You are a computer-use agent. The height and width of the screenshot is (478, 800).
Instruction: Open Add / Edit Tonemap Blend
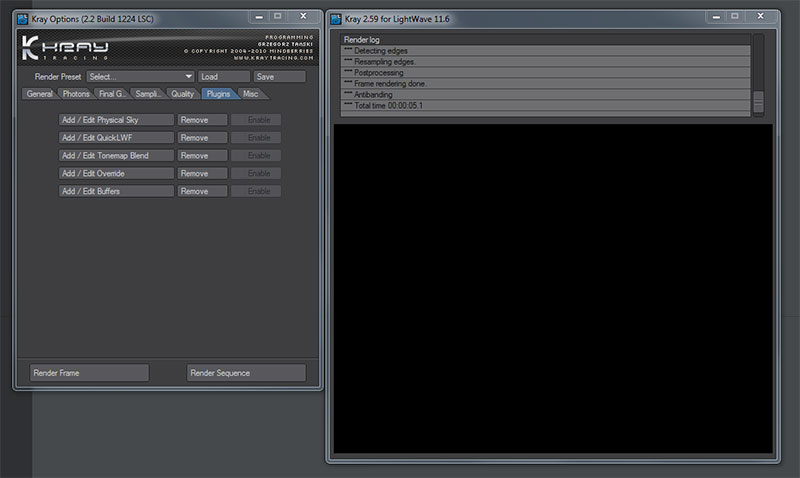coord(116,156)
